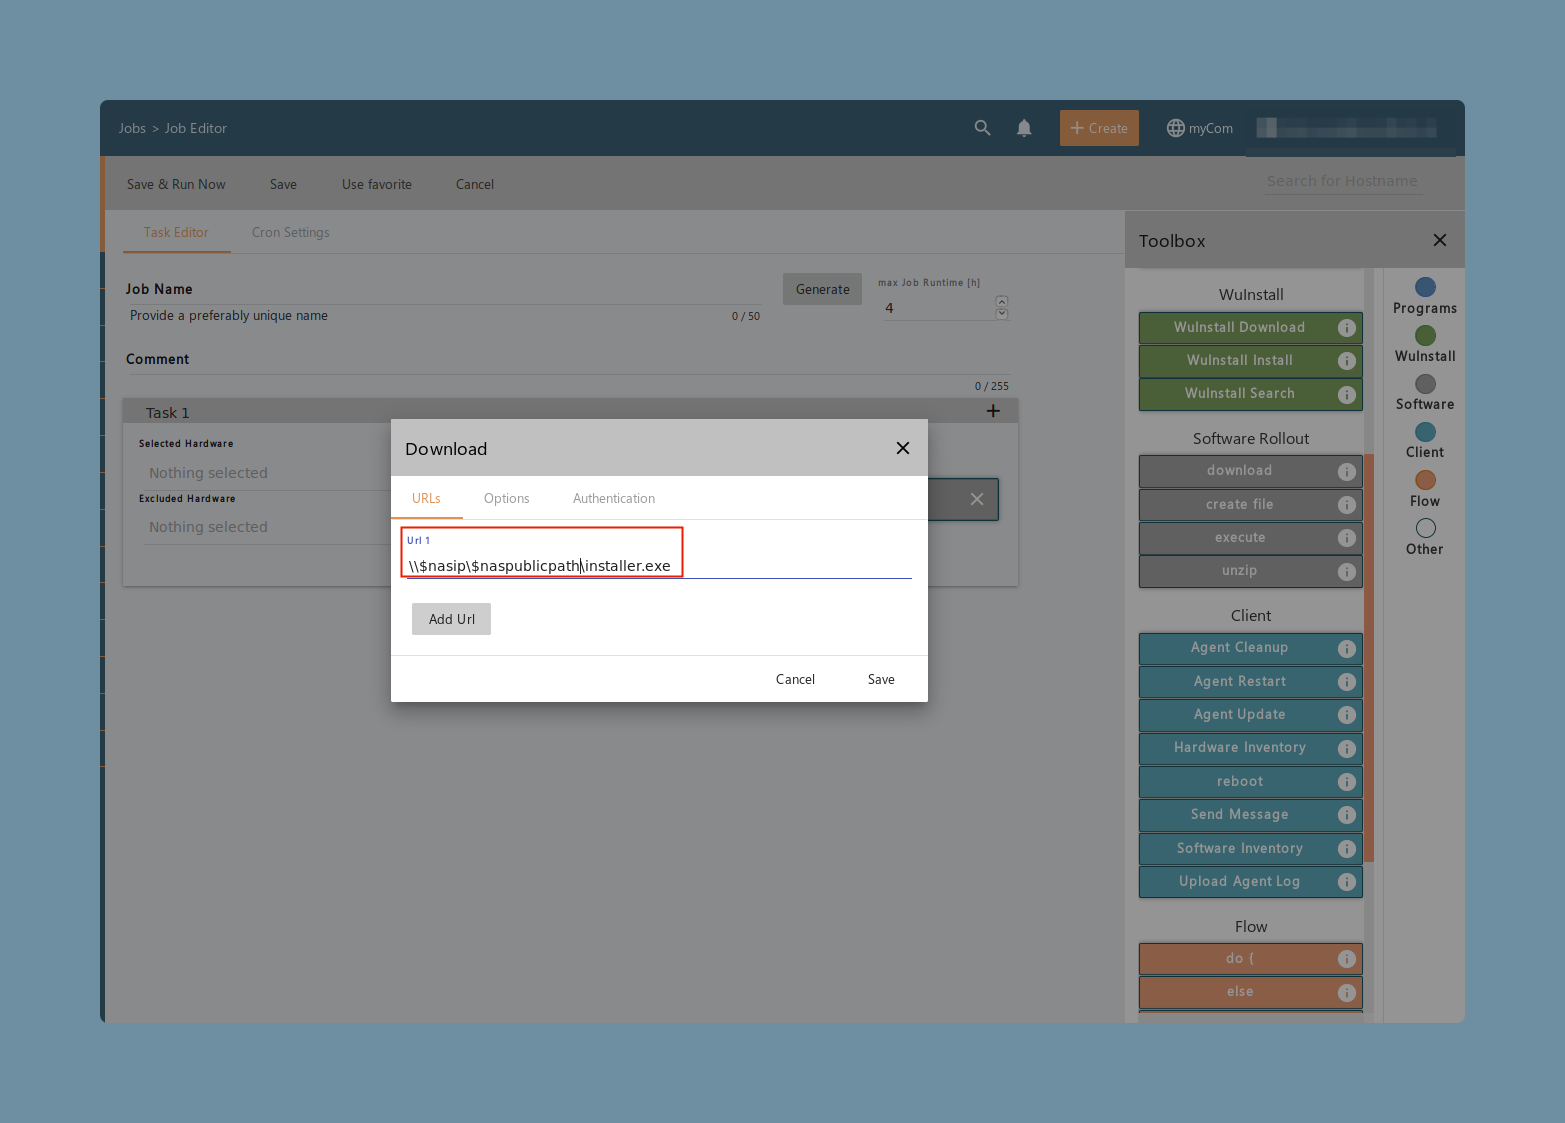Open the myCom globe icon
Image resolution: width=1565 pixels, height=1123 pixels.
1176,128
